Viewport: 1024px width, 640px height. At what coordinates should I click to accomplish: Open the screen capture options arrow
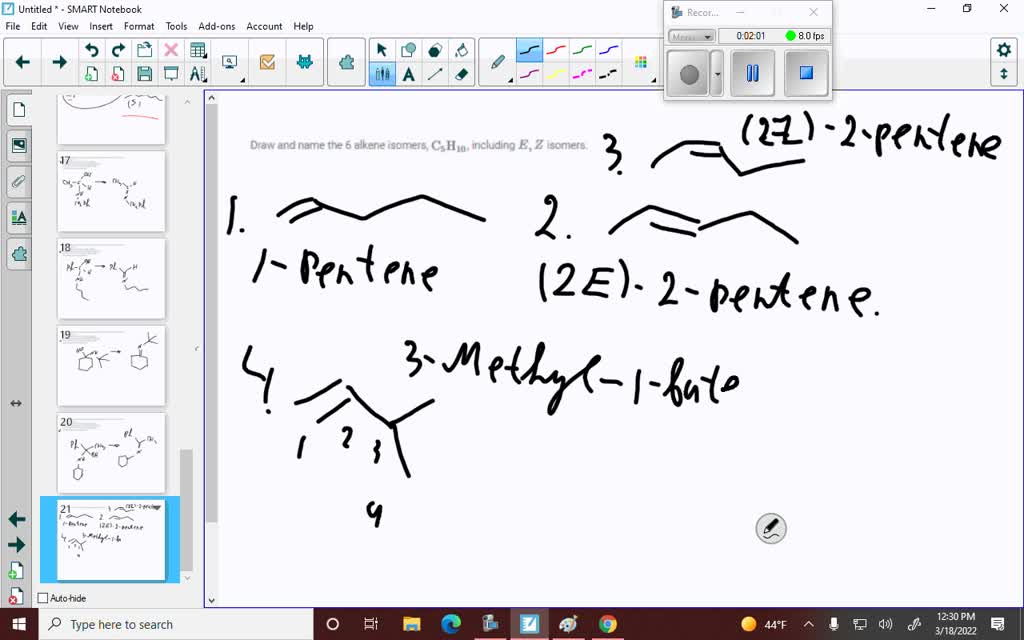(x=242, y=78)
